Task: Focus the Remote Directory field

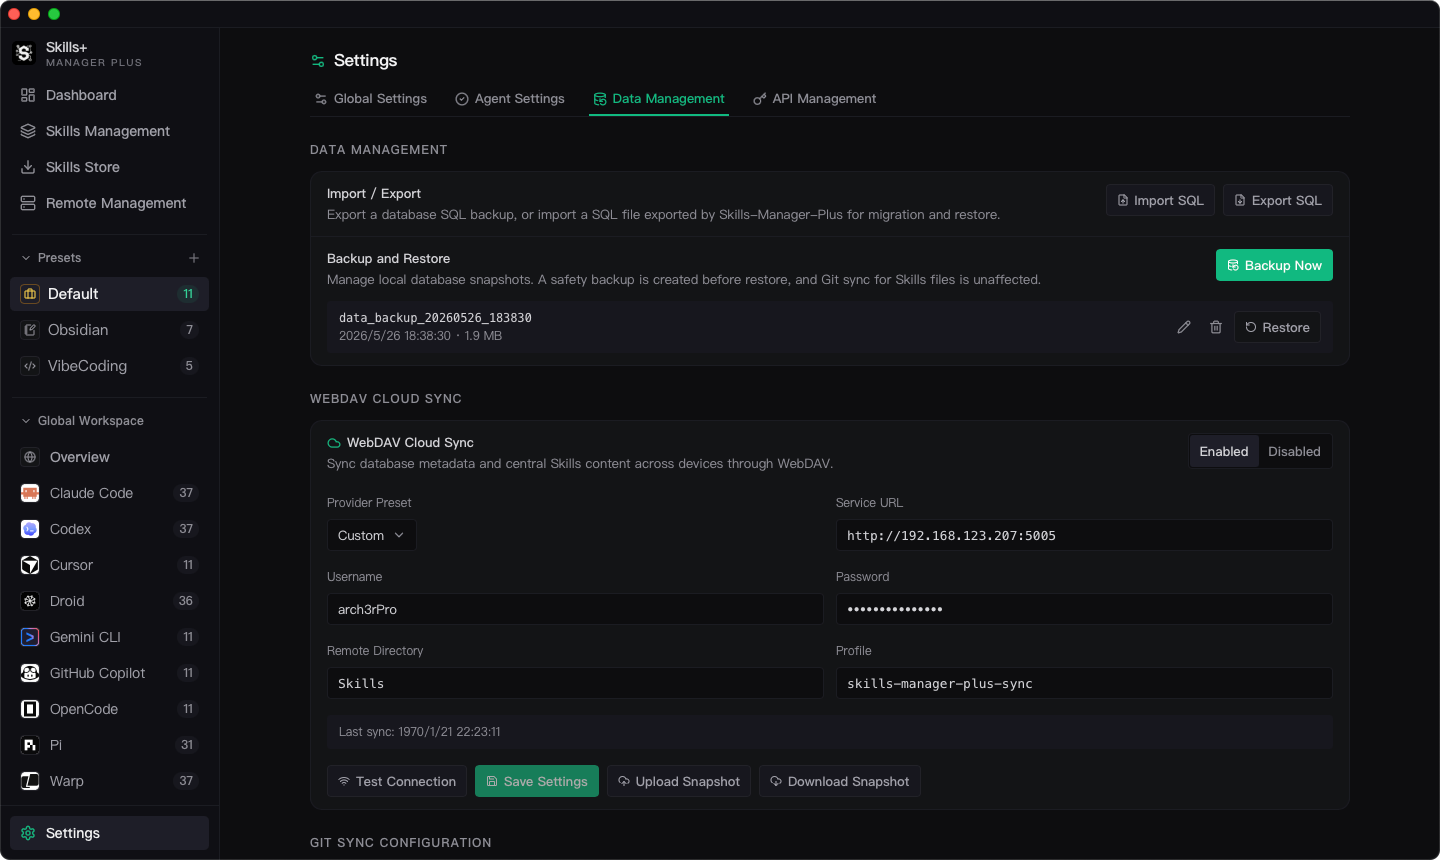Action: [575, 683]
